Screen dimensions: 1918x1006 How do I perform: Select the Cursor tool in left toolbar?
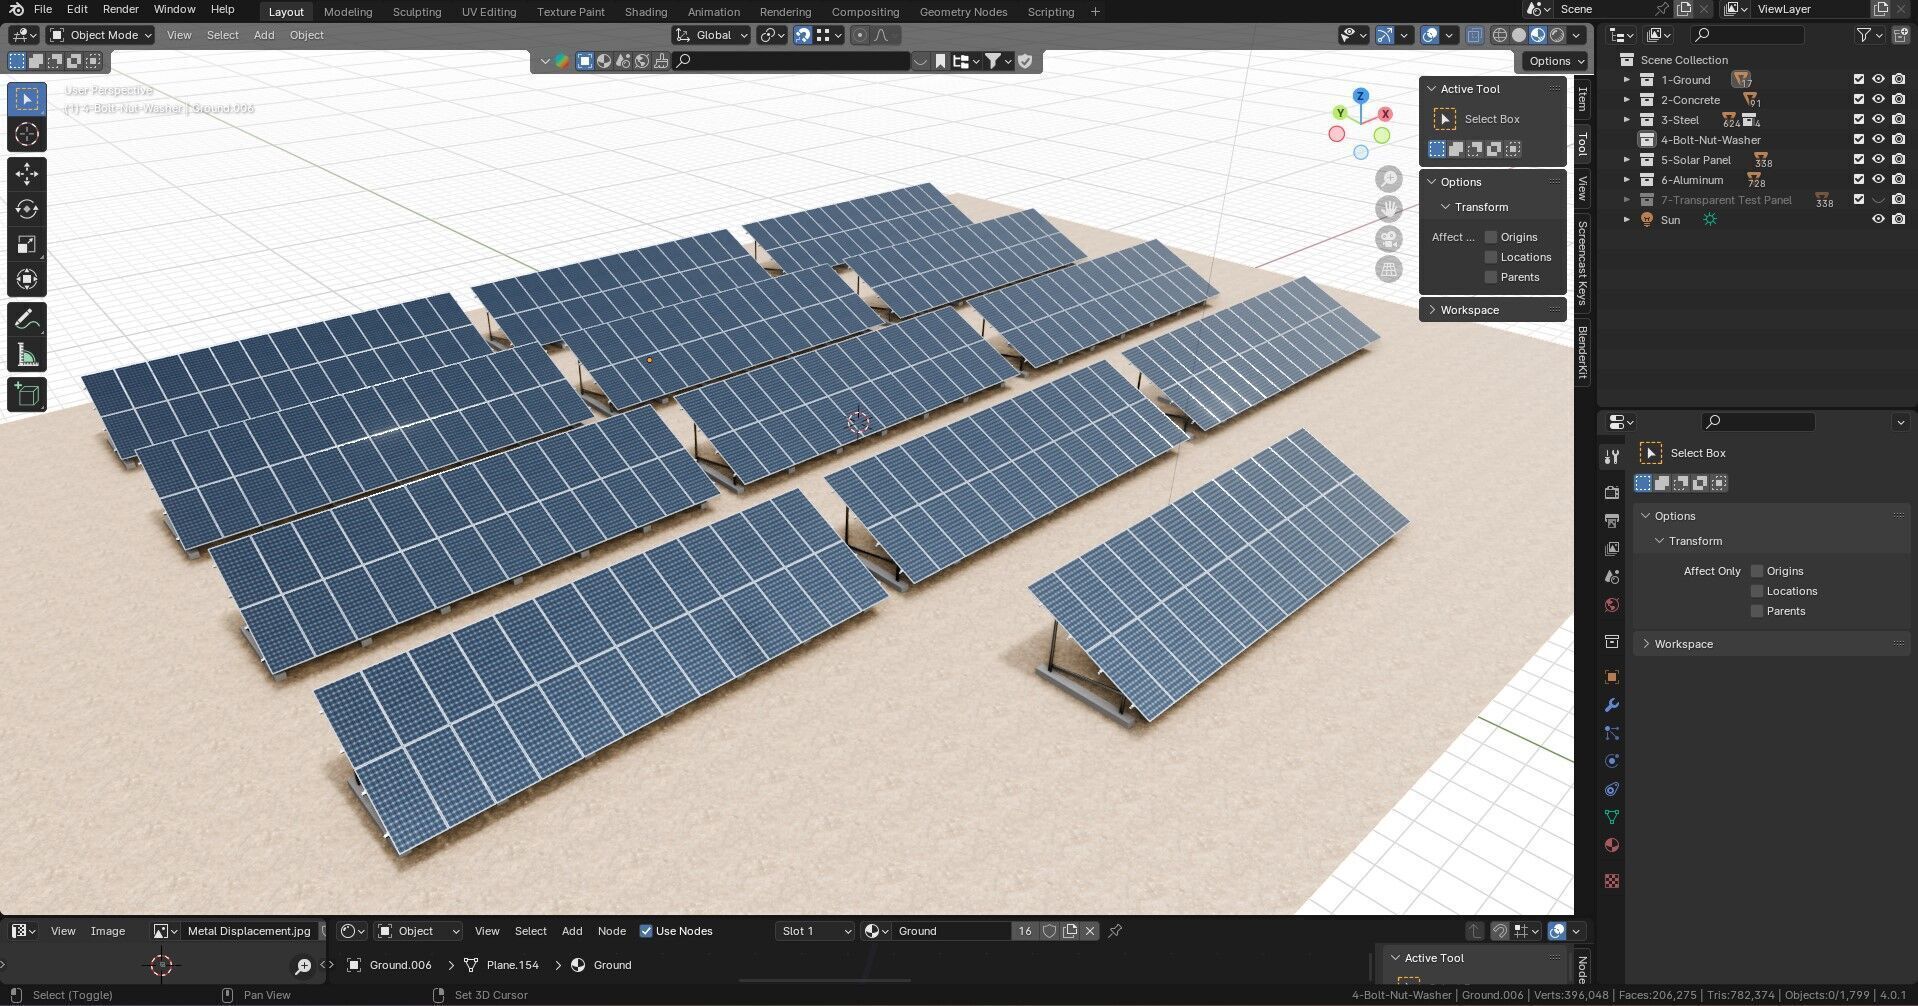click(27, 134)
